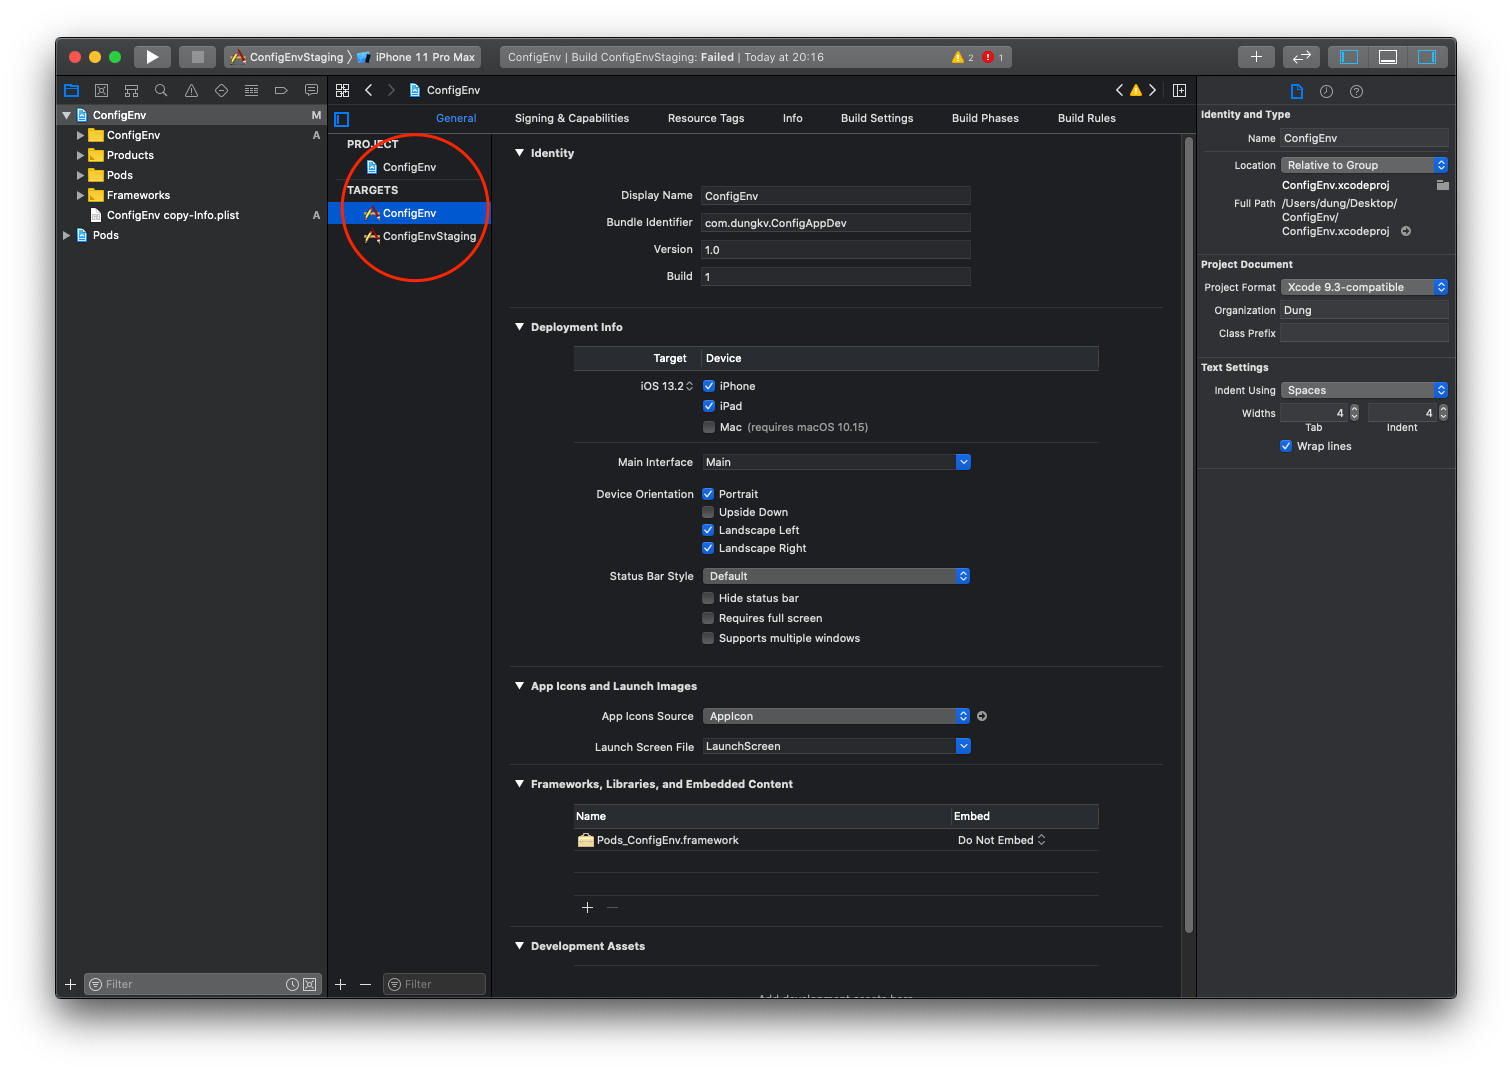The image size is (1512, 1072).
Task: Open the Location Relative to Group dropdown
Action: [1364, 165]
